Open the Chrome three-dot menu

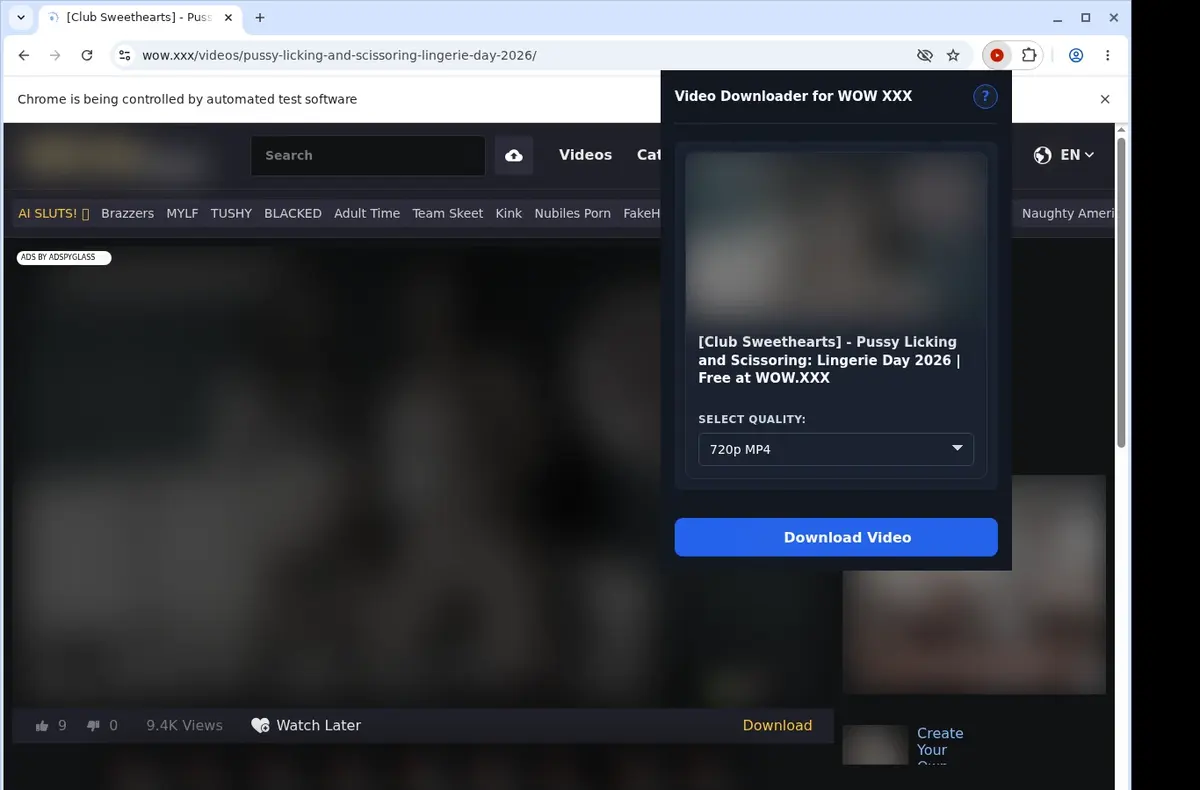[1107, 55]
